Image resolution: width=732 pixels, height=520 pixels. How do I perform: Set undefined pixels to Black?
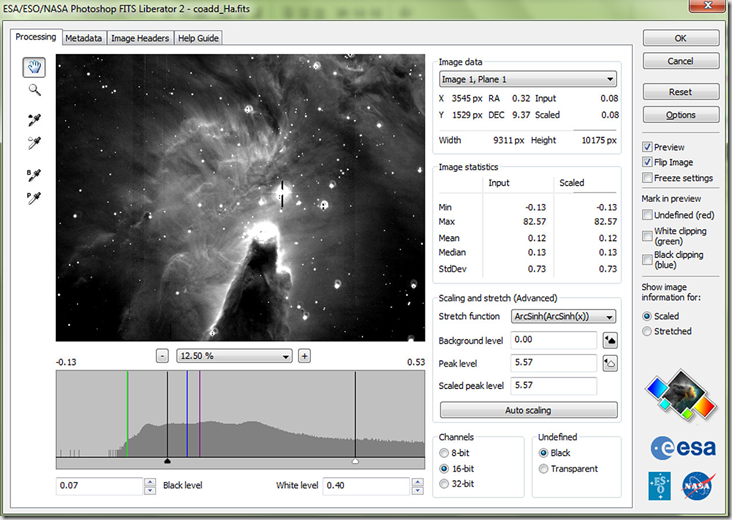(x=543, y=453)
